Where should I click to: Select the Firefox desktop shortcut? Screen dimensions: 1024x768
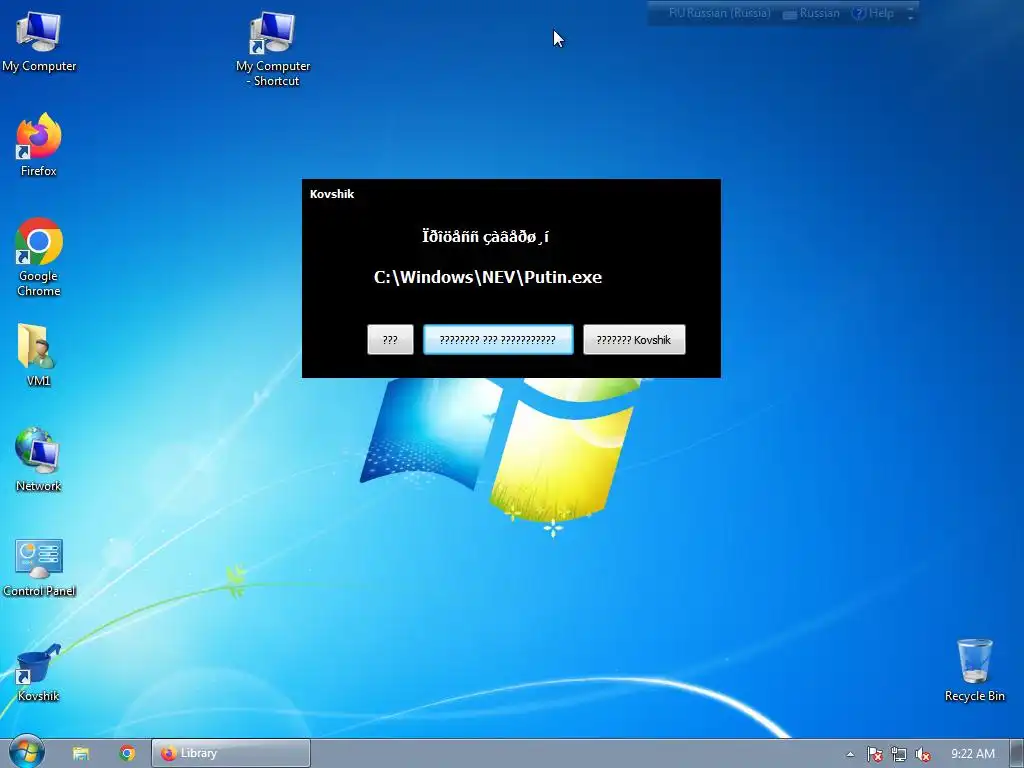click(39, 145)
